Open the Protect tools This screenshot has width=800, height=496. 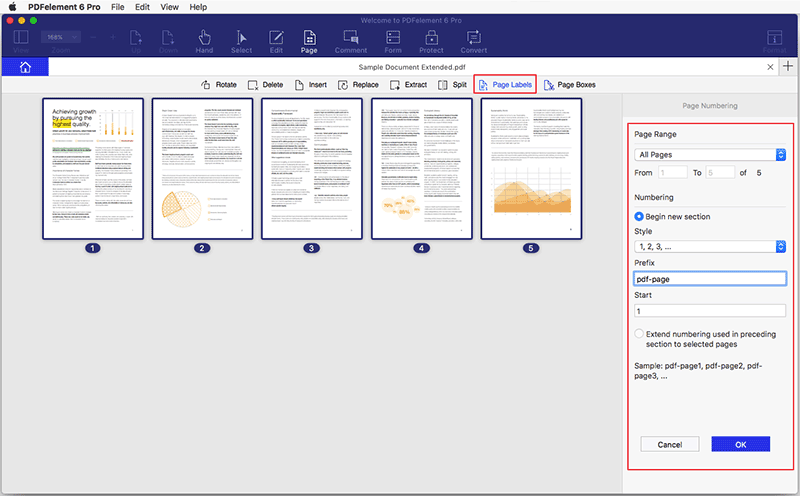pyautogui.click(x=431, y=41)
